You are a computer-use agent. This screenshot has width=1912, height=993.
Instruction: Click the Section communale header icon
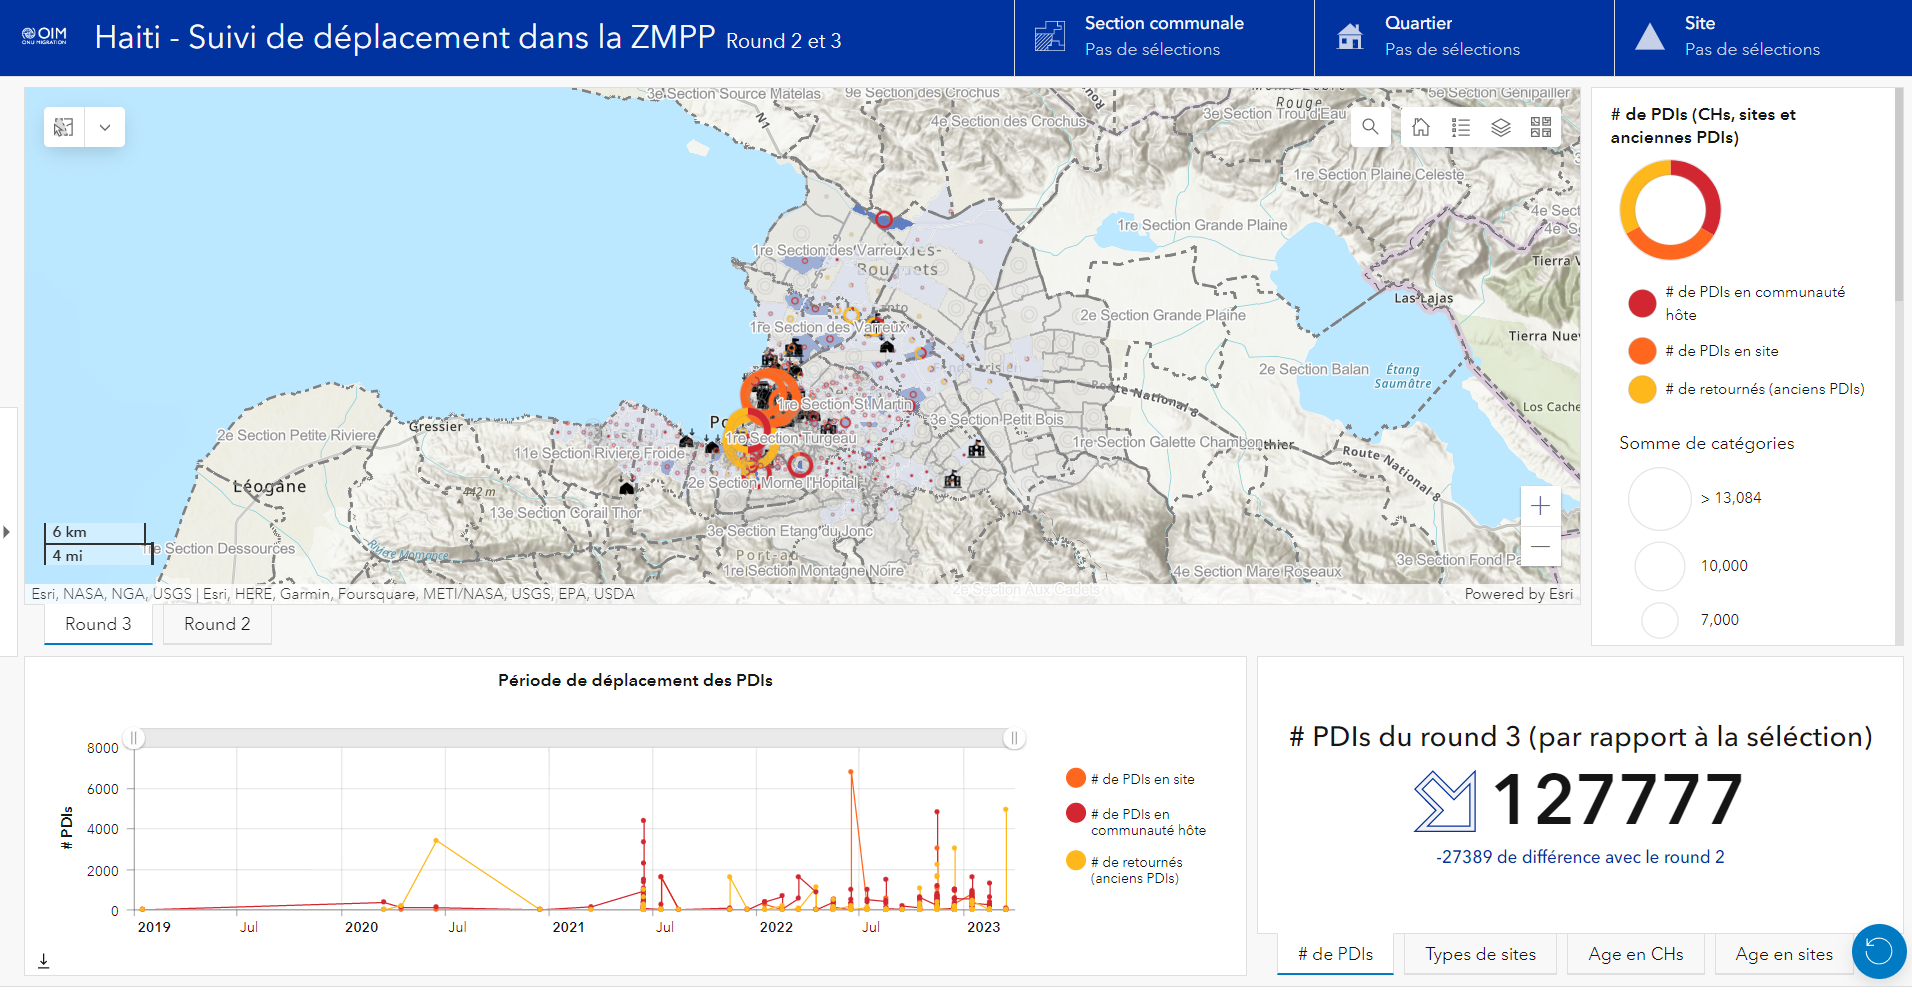[x=1049, y=35]
